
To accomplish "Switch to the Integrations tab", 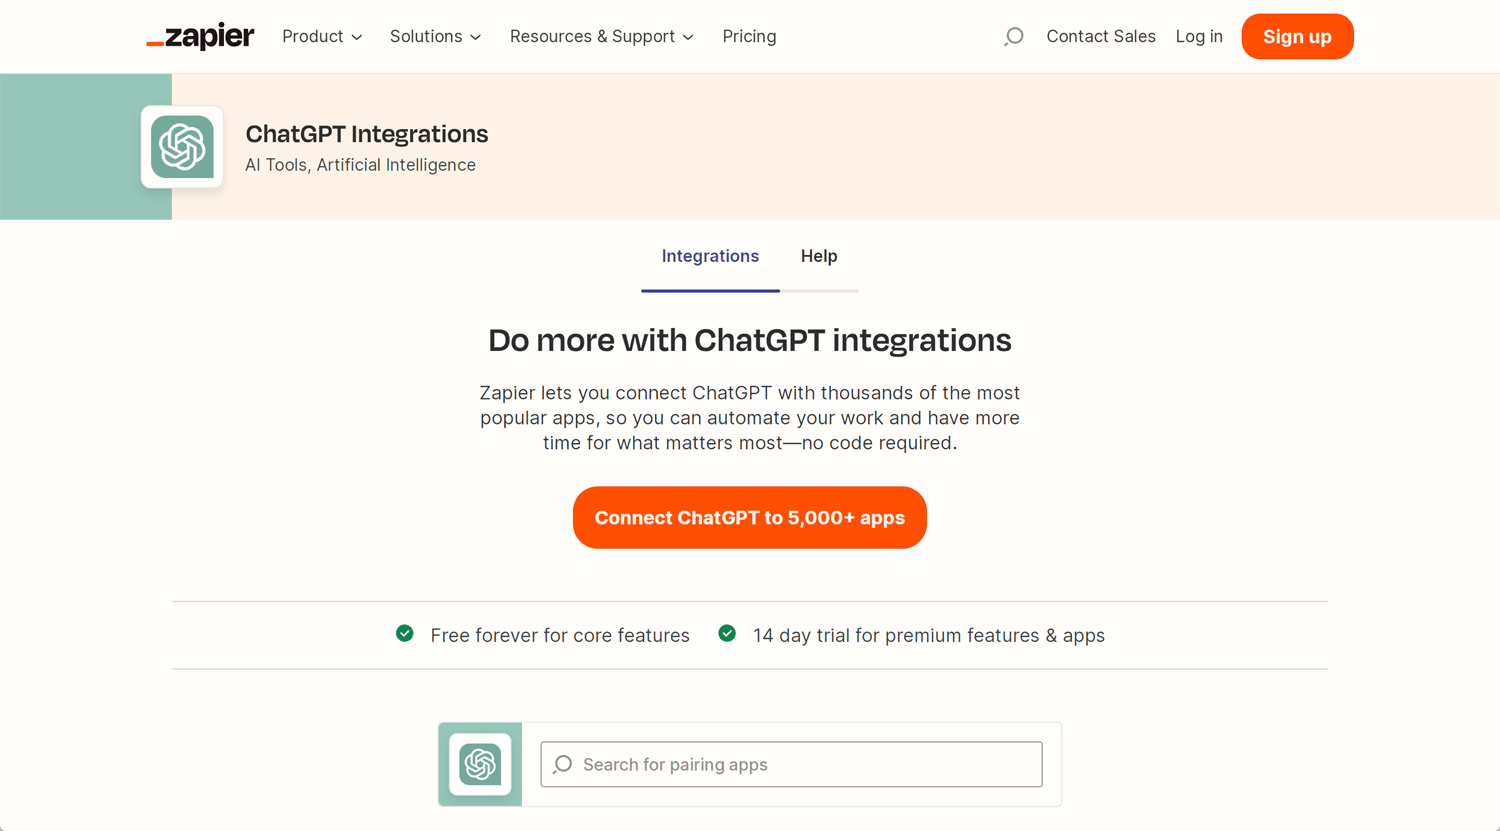I will click(710, 257).
